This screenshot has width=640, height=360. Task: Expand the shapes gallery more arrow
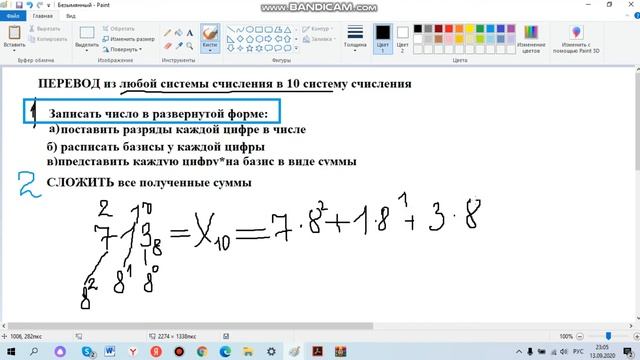(296, 49)
